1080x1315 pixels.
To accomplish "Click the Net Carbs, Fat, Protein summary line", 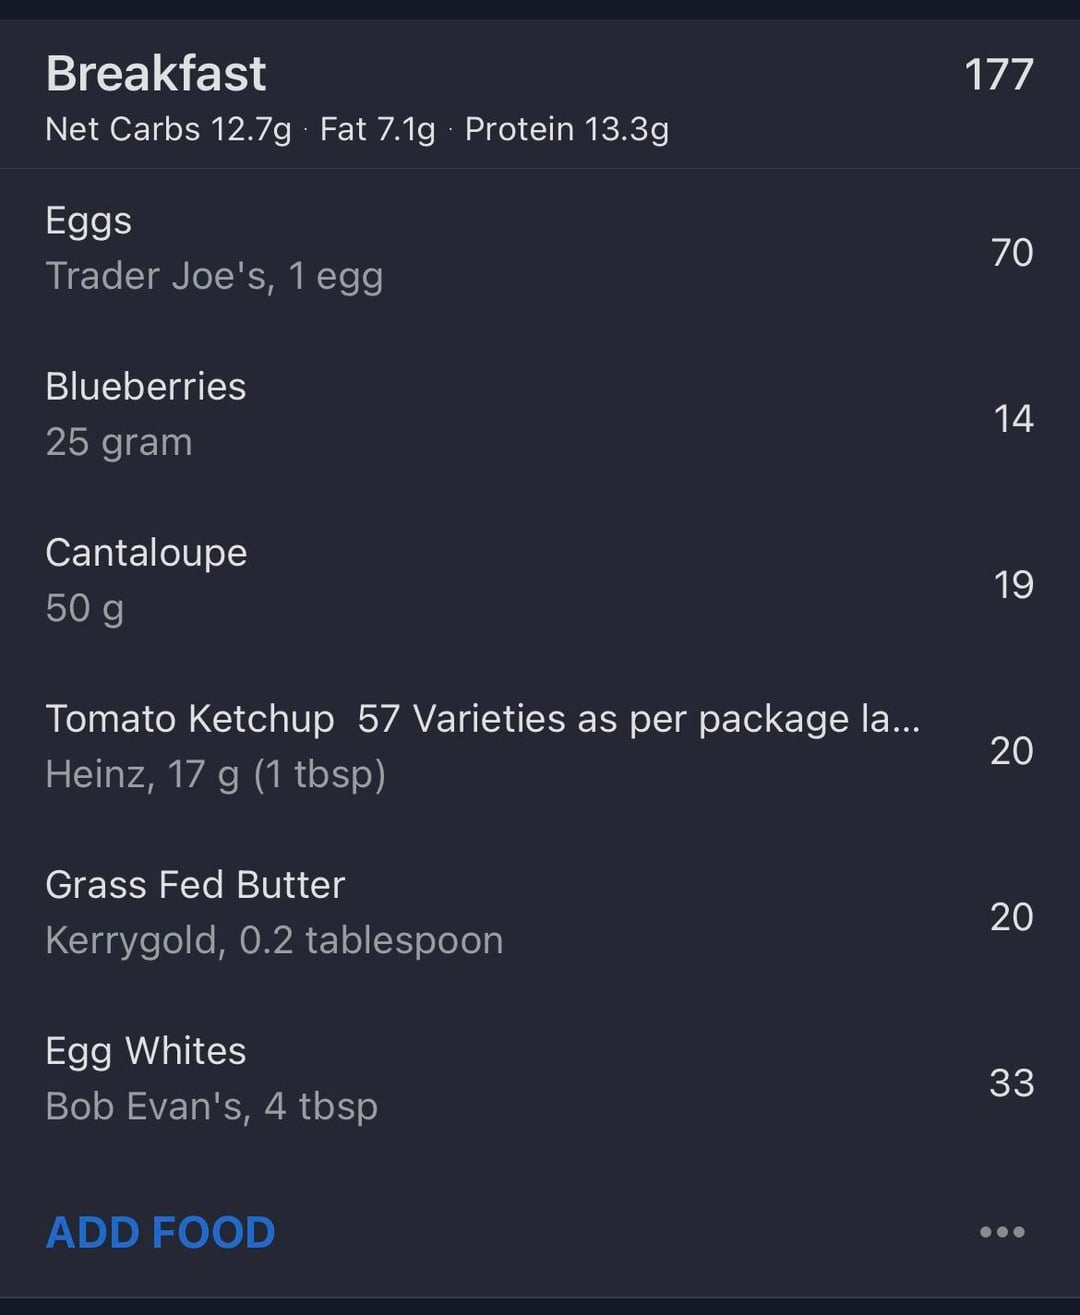I will pyautogui.click(x=357, y=129).
